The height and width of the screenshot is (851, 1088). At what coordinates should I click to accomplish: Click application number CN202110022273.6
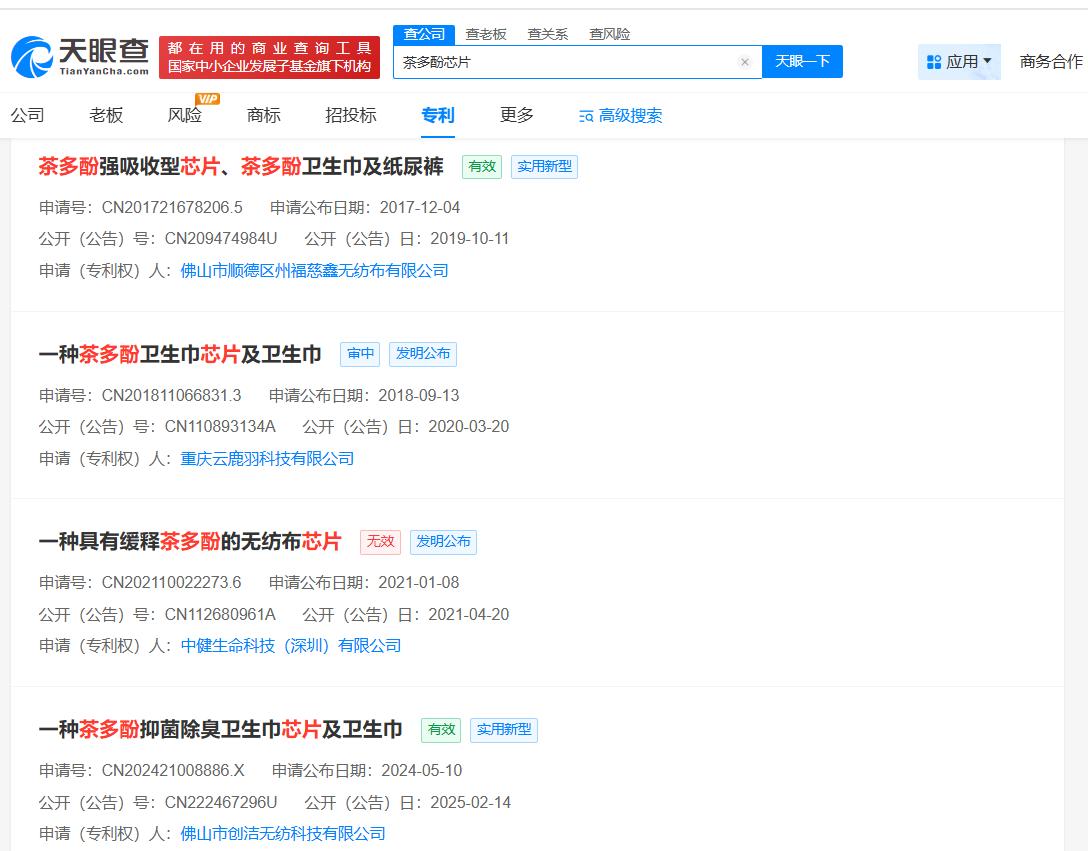pos(171,583)
